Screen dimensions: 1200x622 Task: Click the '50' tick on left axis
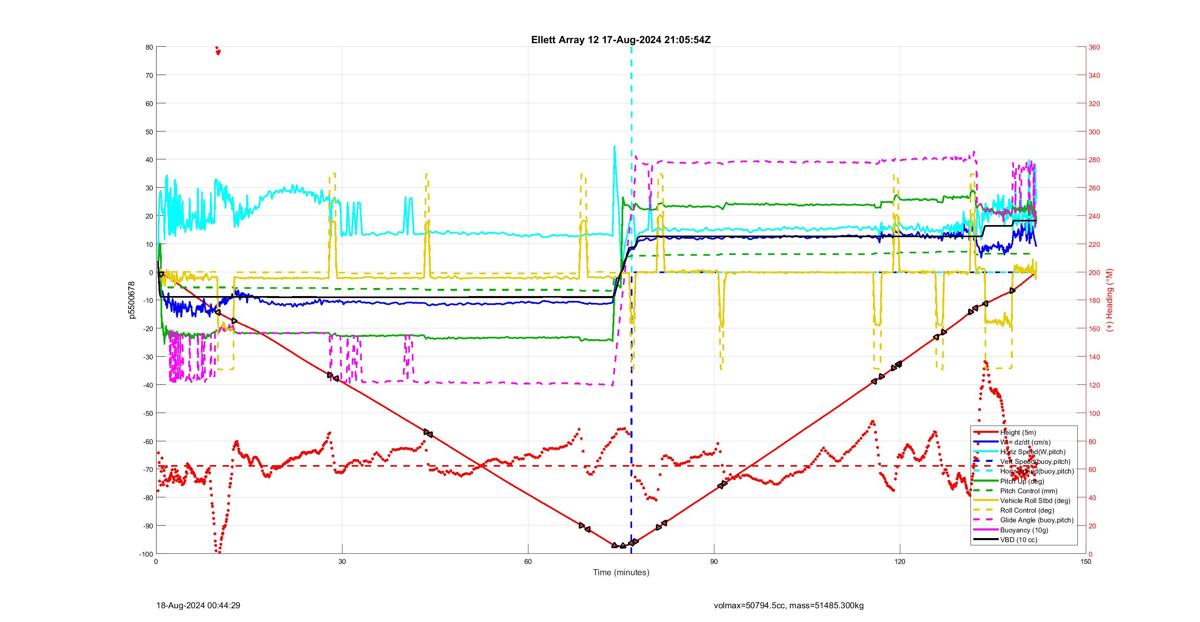[148, 132]
